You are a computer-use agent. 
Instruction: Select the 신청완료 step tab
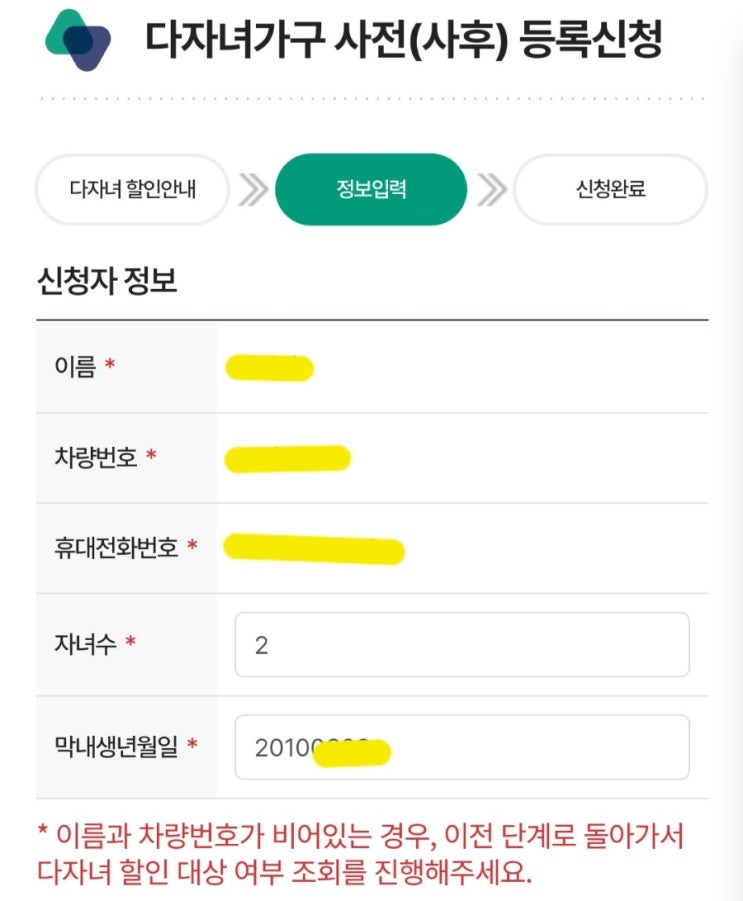(610, 189)
